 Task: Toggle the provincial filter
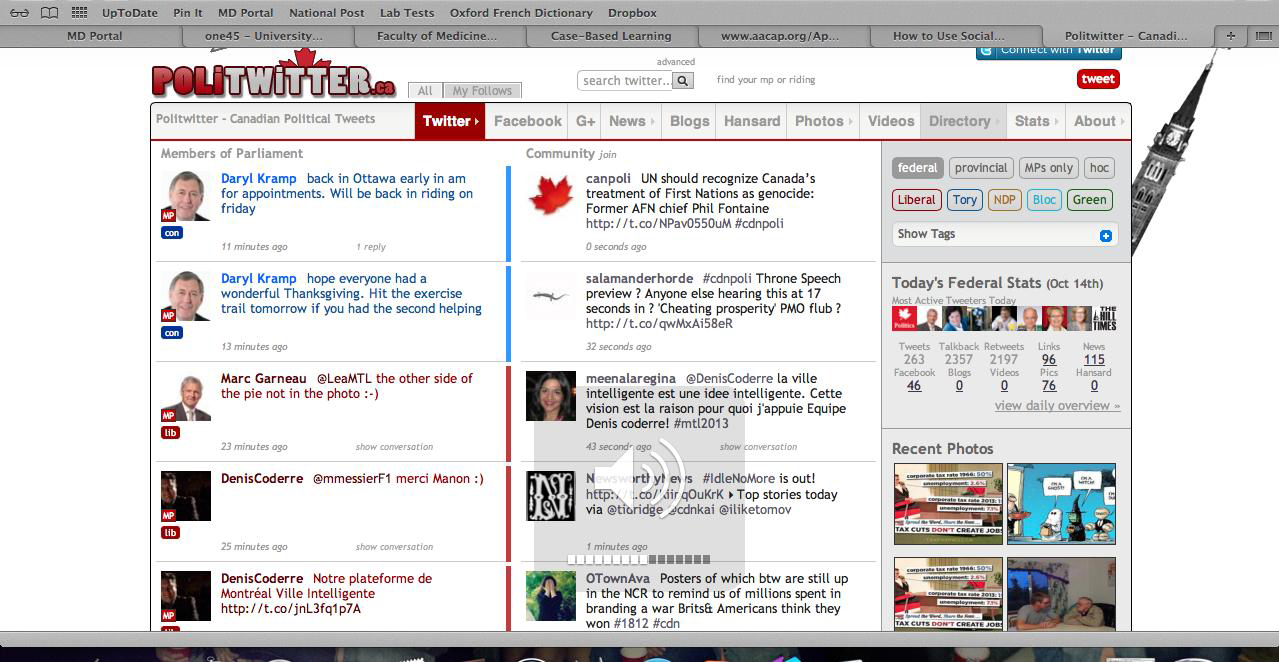pyautogui.click(x=980, y=168)
